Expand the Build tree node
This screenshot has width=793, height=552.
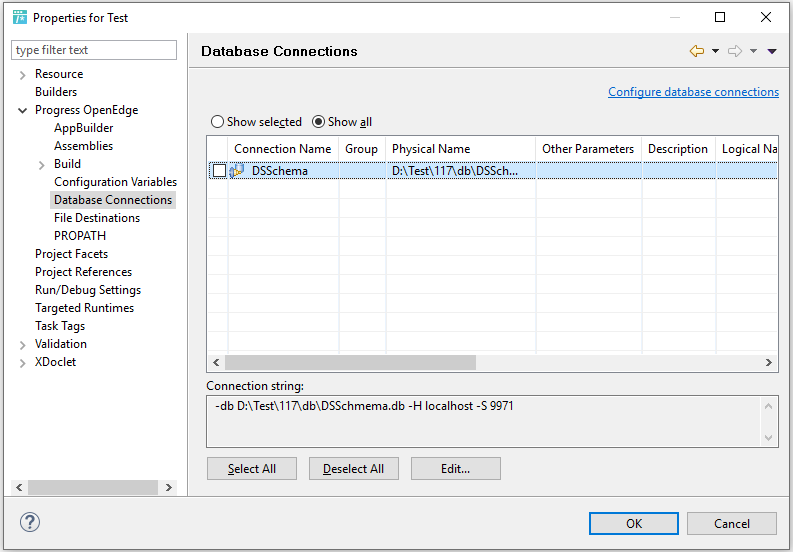pyautogui.click(x=41, y=165)
